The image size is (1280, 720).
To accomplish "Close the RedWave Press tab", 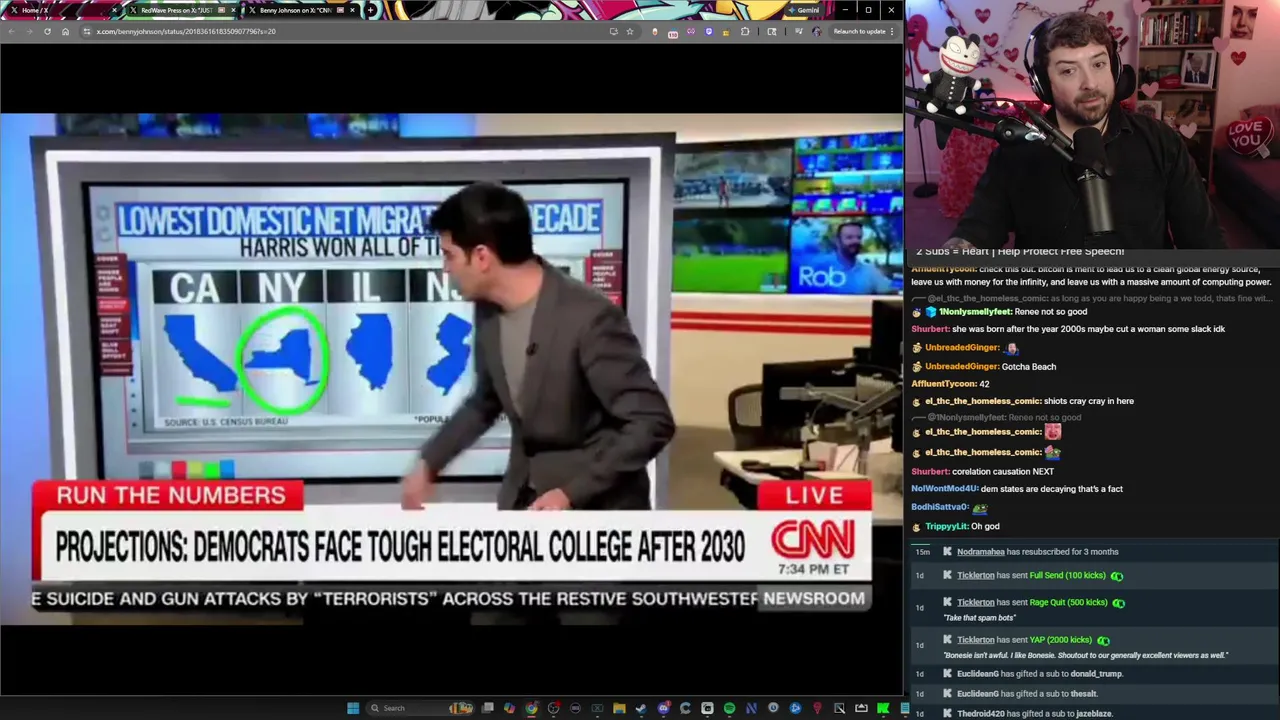I will 234,10.
